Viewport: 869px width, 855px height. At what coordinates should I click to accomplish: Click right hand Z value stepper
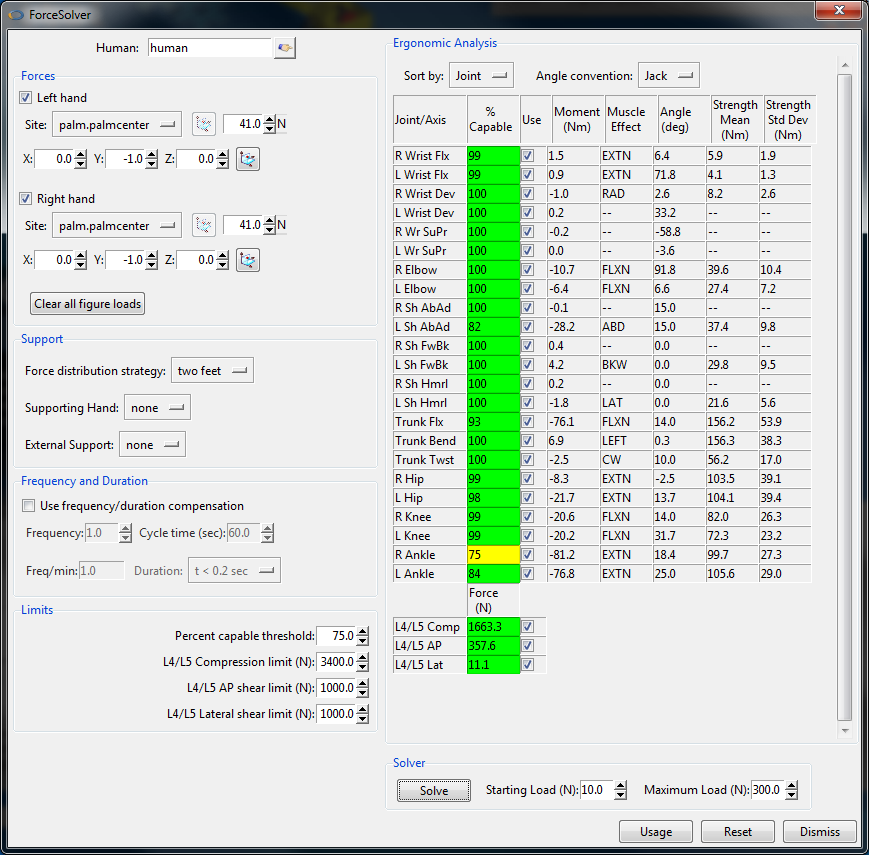coord(223,260)
